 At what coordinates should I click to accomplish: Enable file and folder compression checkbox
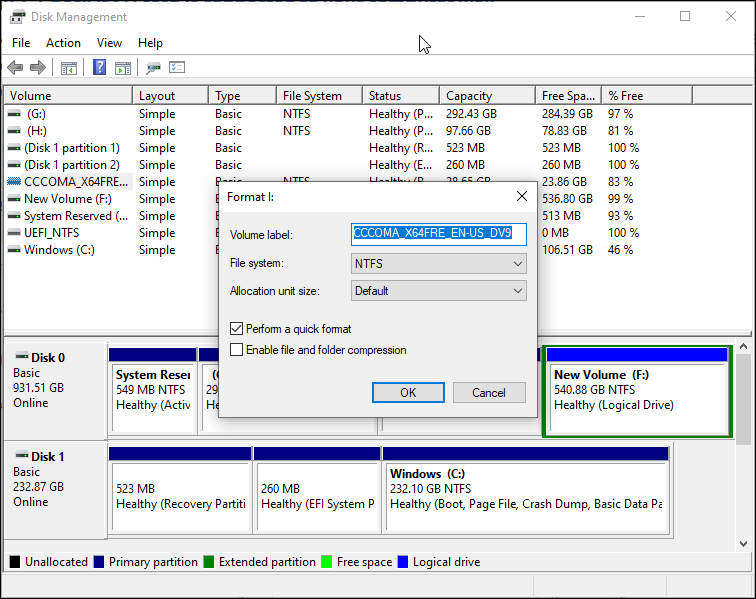pyautogui.click(x=237, y=350)
